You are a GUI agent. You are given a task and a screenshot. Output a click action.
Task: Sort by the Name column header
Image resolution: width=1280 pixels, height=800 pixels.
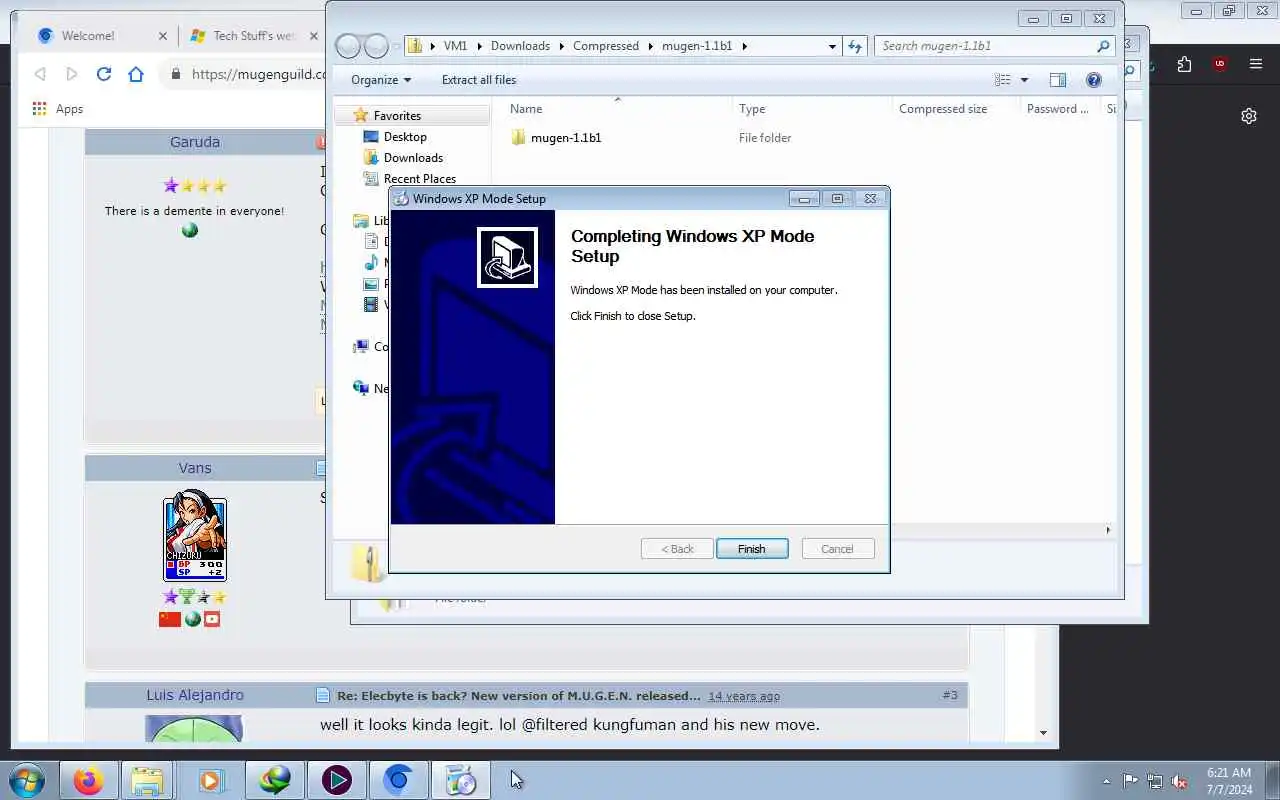(526, 109)
